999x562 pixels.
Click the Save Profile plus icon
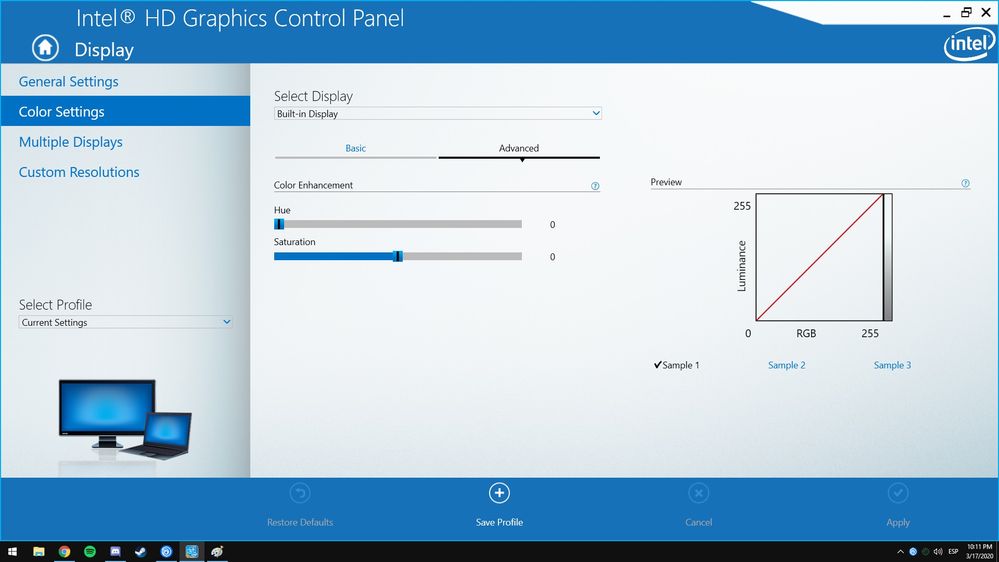point(500,493)
